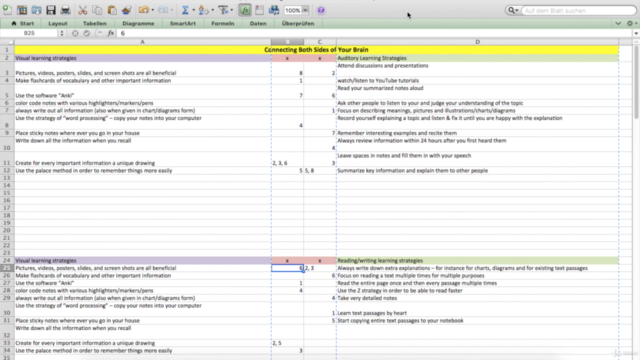
Task: Select the 'Auditory Learning Strategies' heading cell
Action: pos(477,58)
